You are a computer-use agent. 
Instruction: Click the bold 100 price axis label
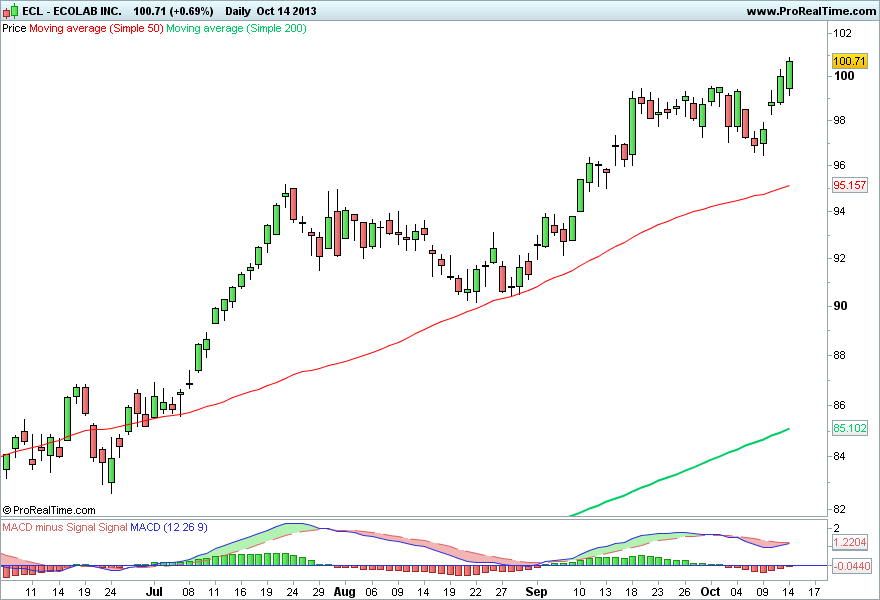click(x=844, y=76)
